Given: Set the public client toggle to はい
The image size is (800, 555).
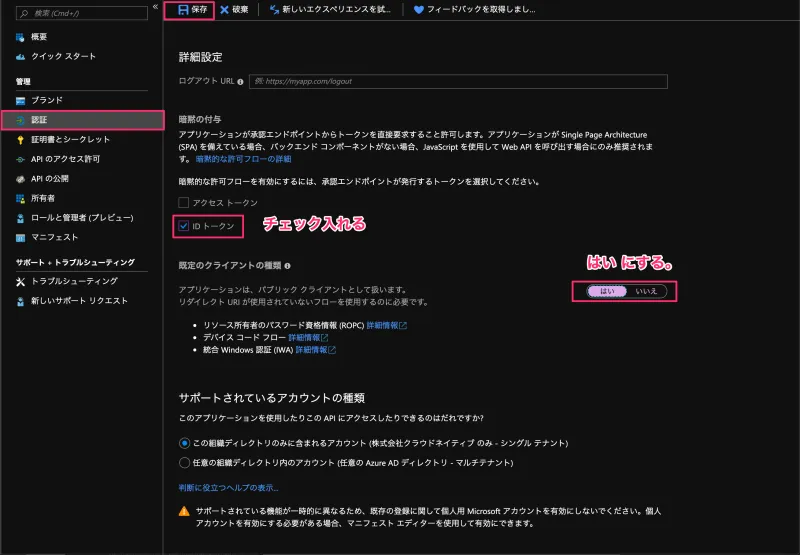Looking at the screenshot, I should tap(607, 291).
